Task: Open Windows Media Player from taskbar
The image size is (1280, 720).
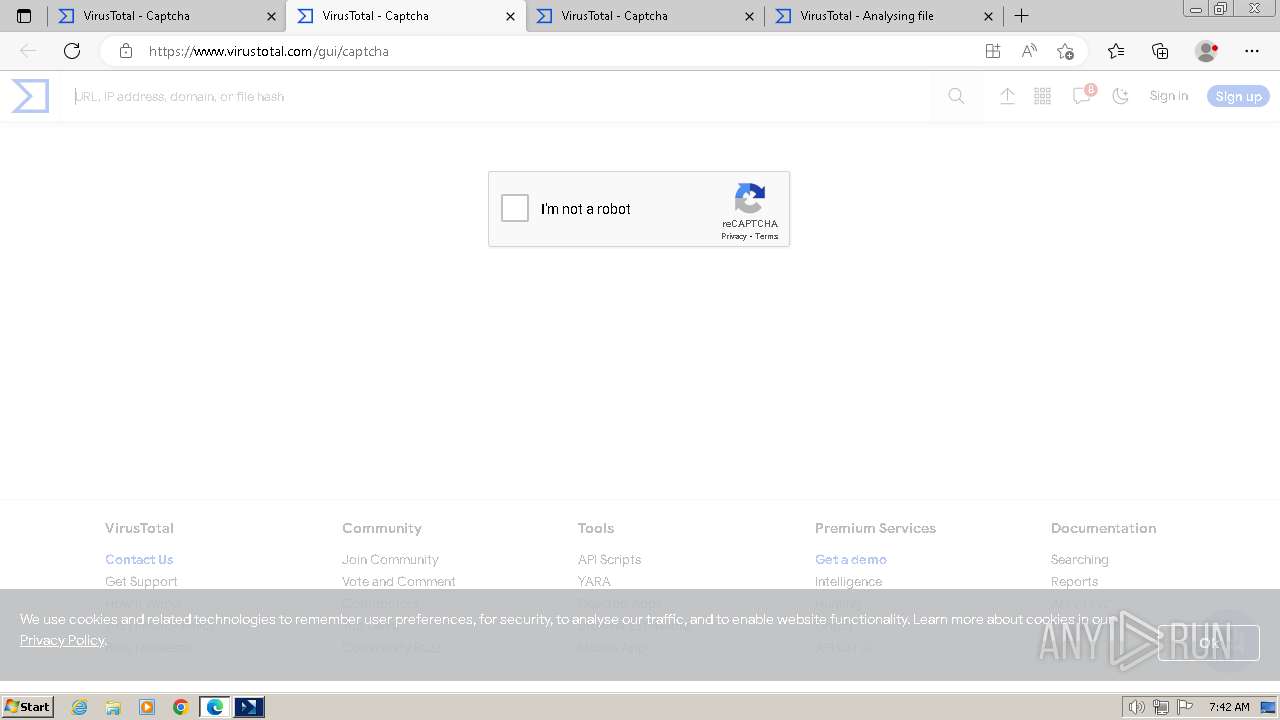Action: click(147, 707)
